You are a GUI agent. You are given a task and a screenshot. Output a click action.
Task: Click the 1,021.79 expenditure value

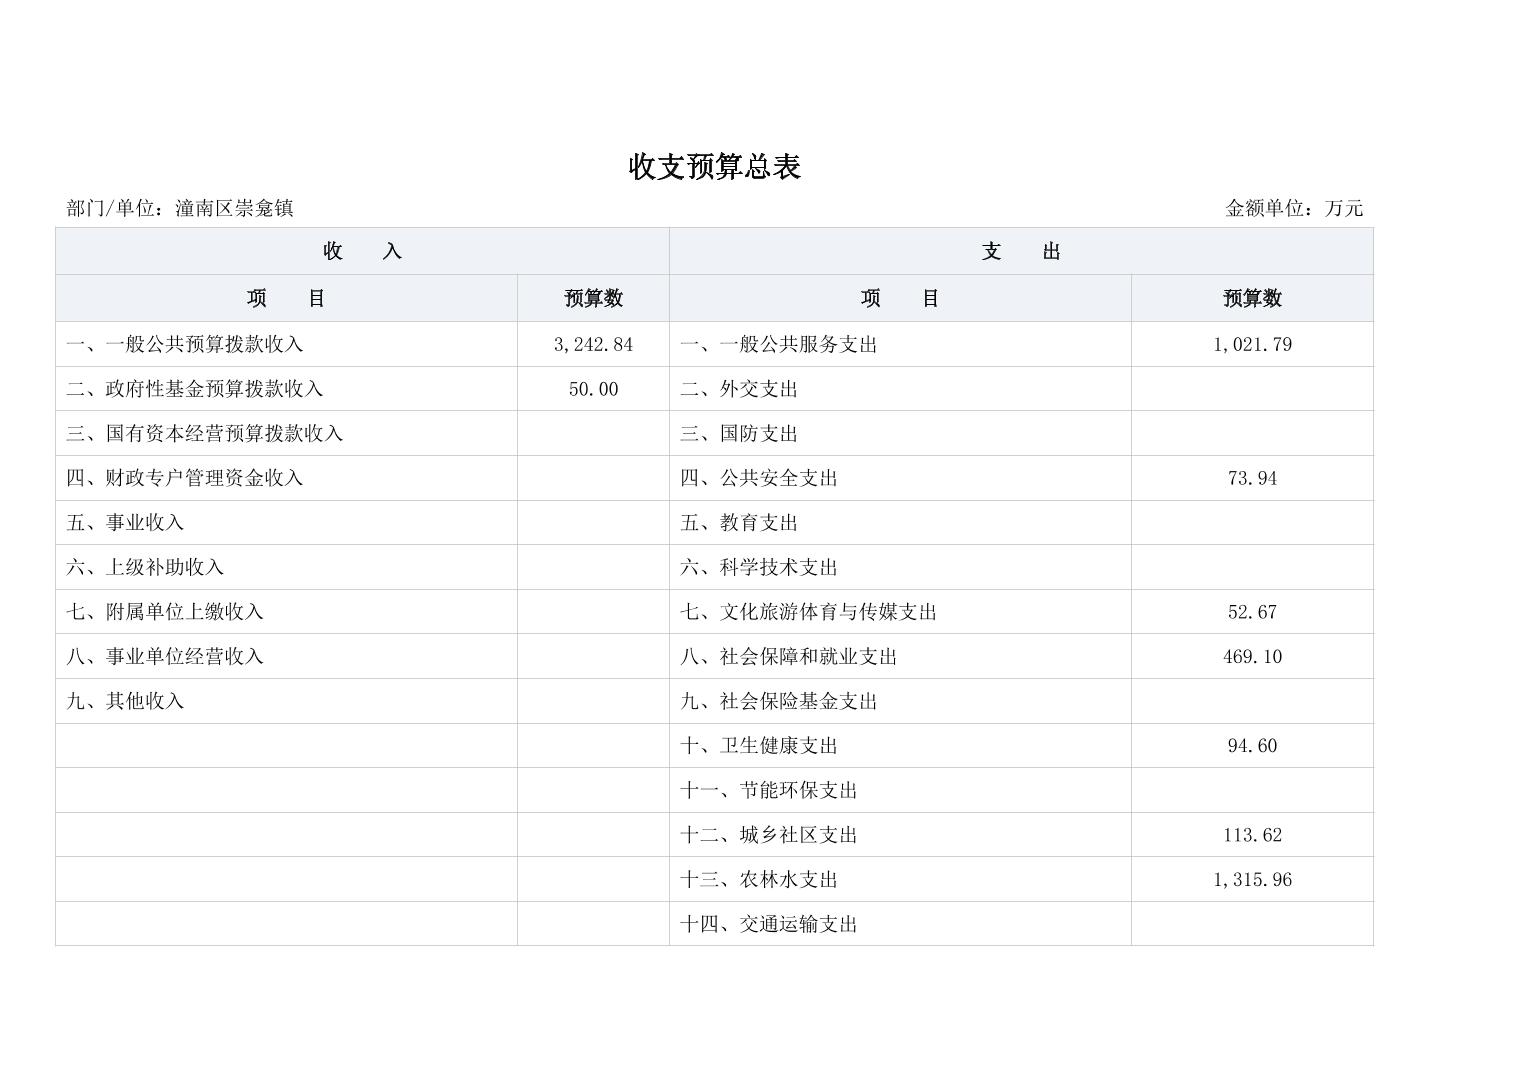click(1252, 344)
